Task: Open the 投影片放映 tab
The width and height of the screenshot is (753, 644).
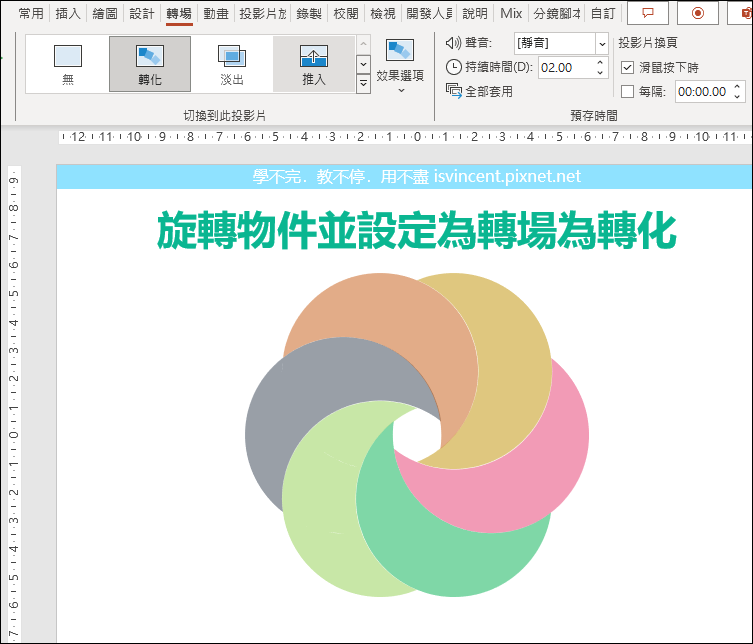Action: coord(263,13)
